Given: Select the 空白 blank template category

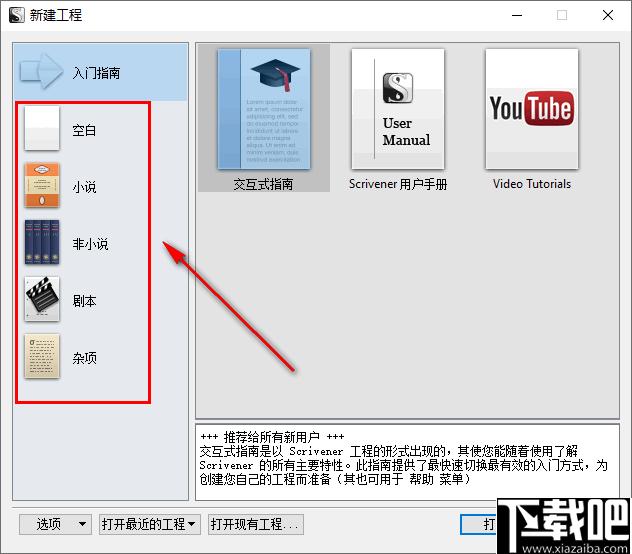Looking at the screenshot, I should click(100, 129).
